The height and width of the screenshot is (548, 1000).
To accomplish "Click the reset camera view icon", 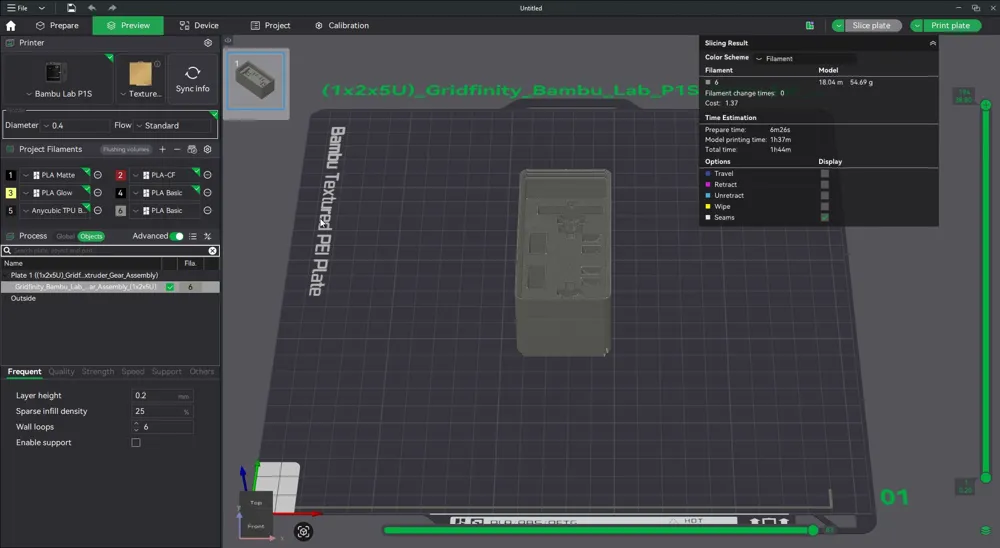I will [304, 531].
